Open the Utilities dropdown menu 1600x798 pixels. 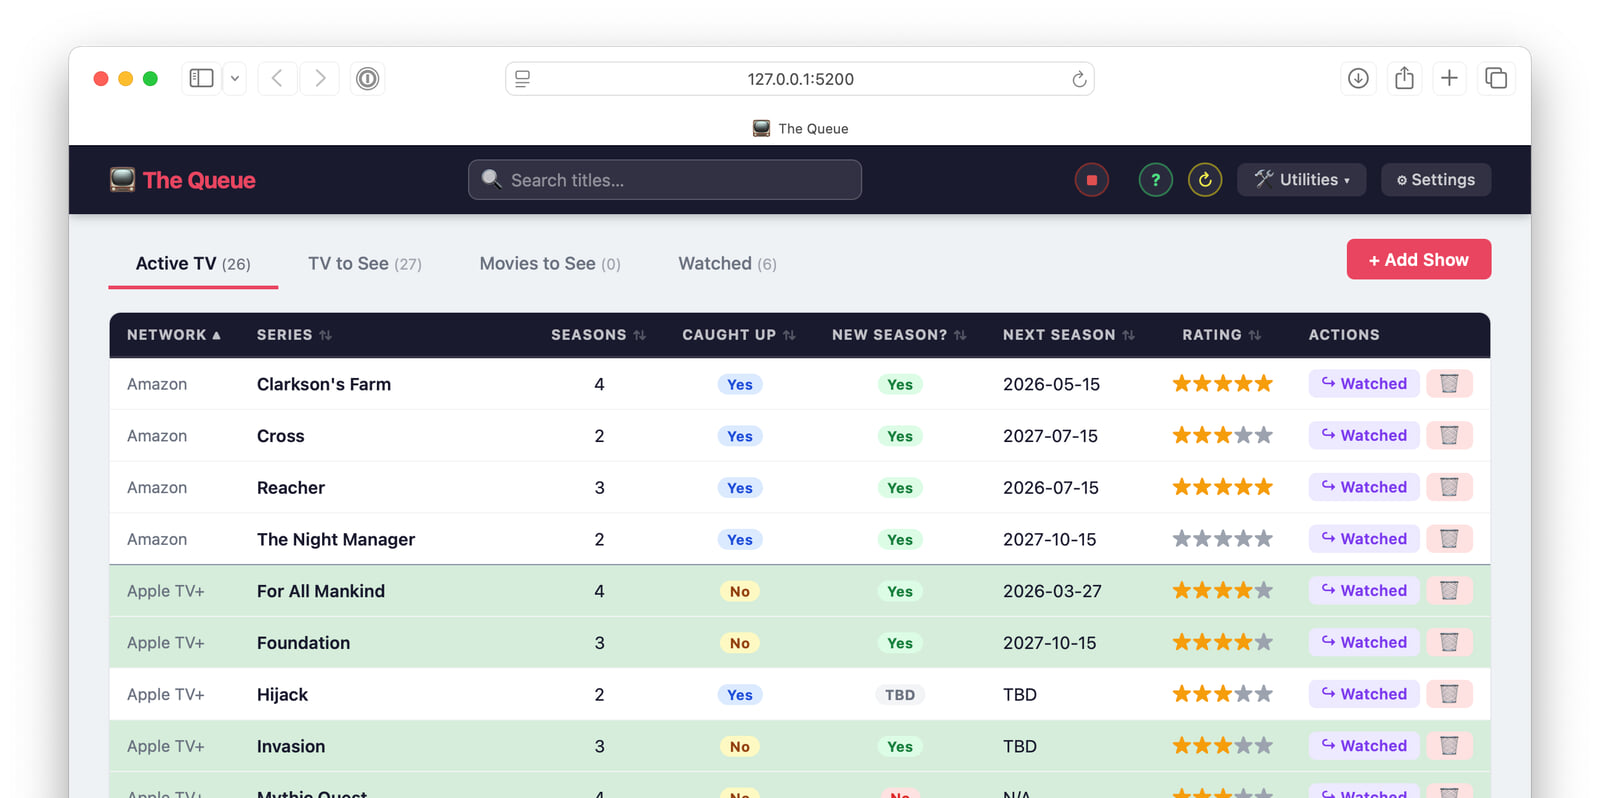coord(1301,180)
